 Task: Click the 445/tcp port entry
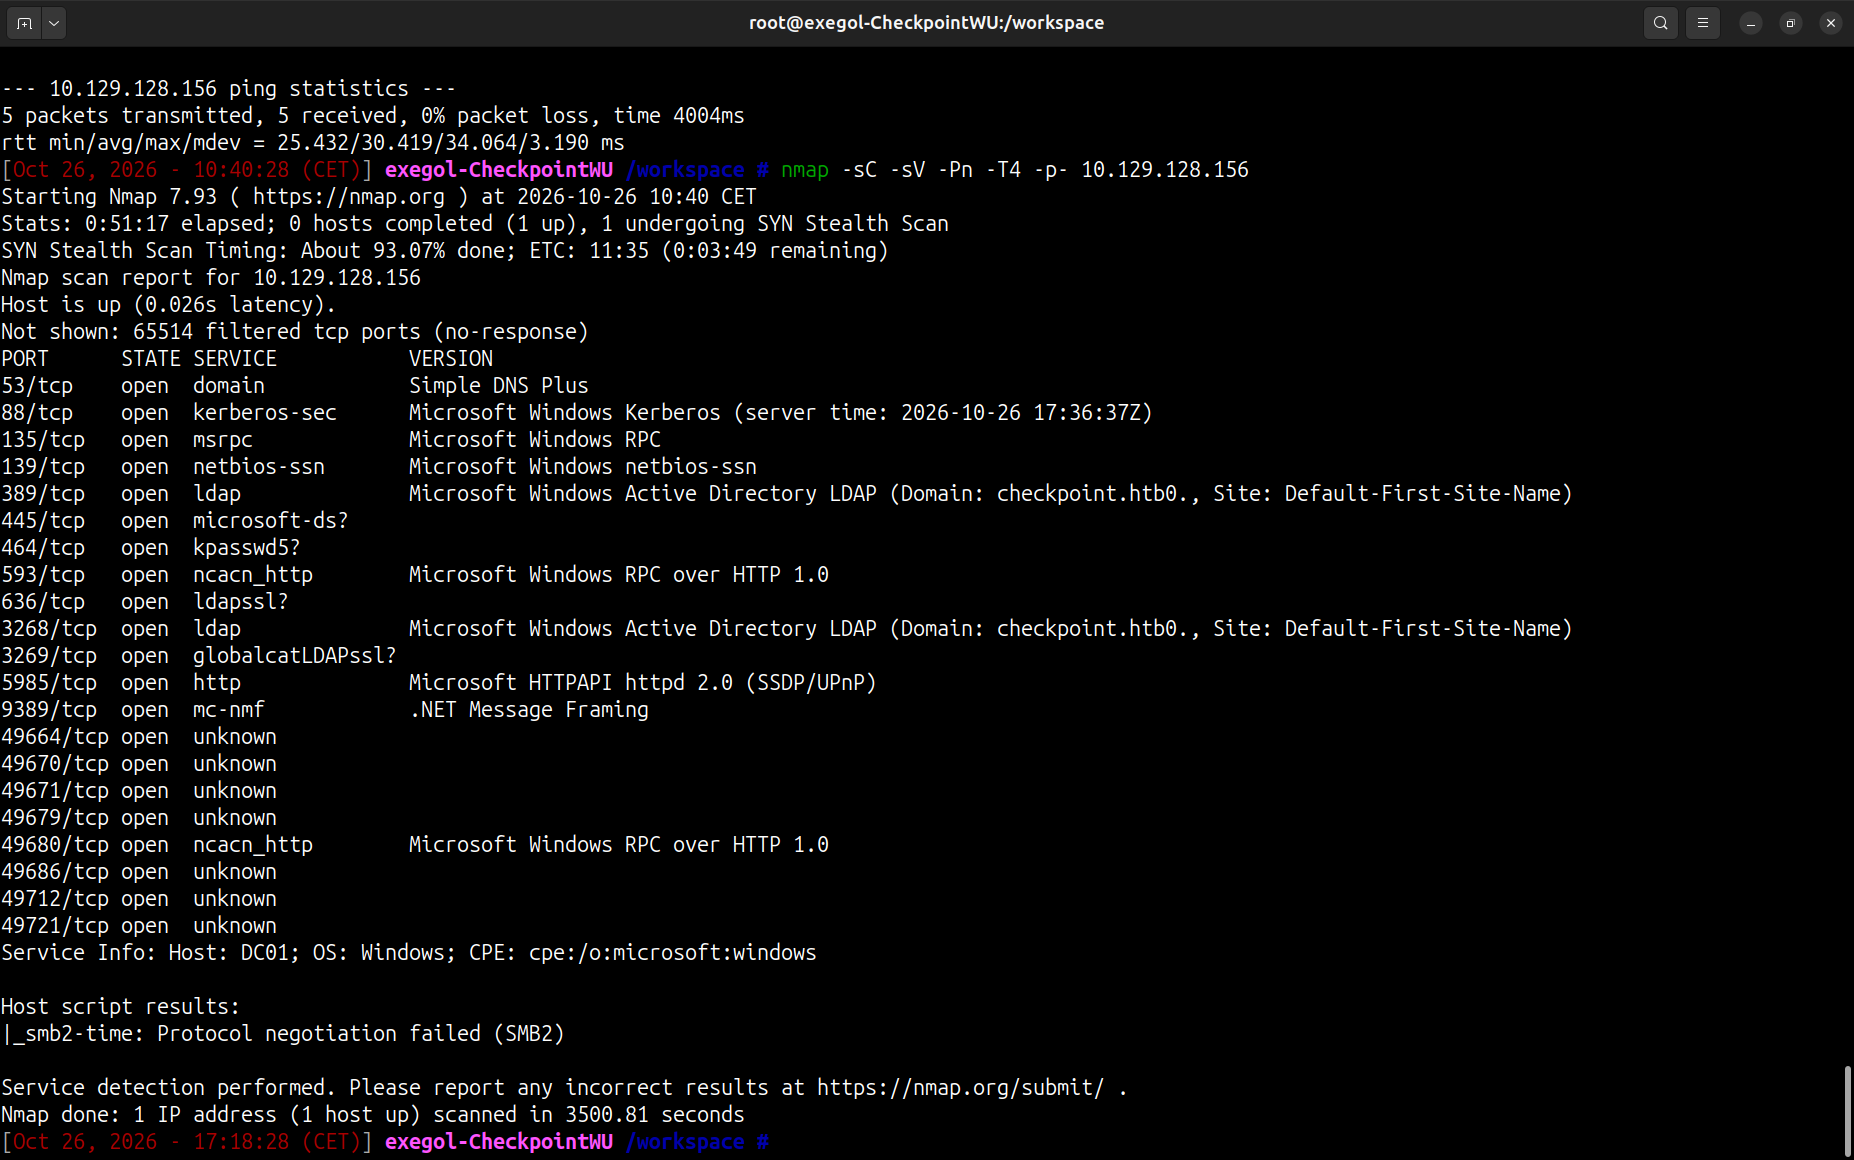(x=43, y=521)
